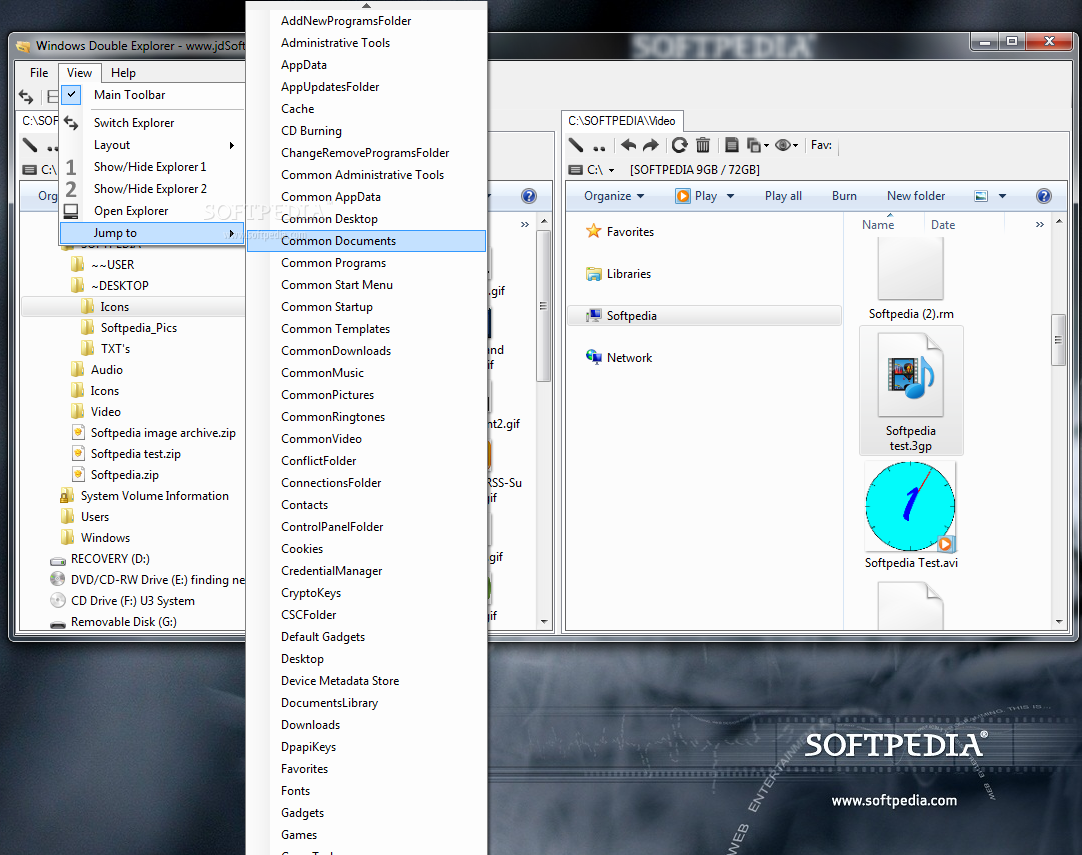Click the Libraries icon in navigation pane
Image resolution: width=1082 pixels, height=855 pixels.
point(593,274)
